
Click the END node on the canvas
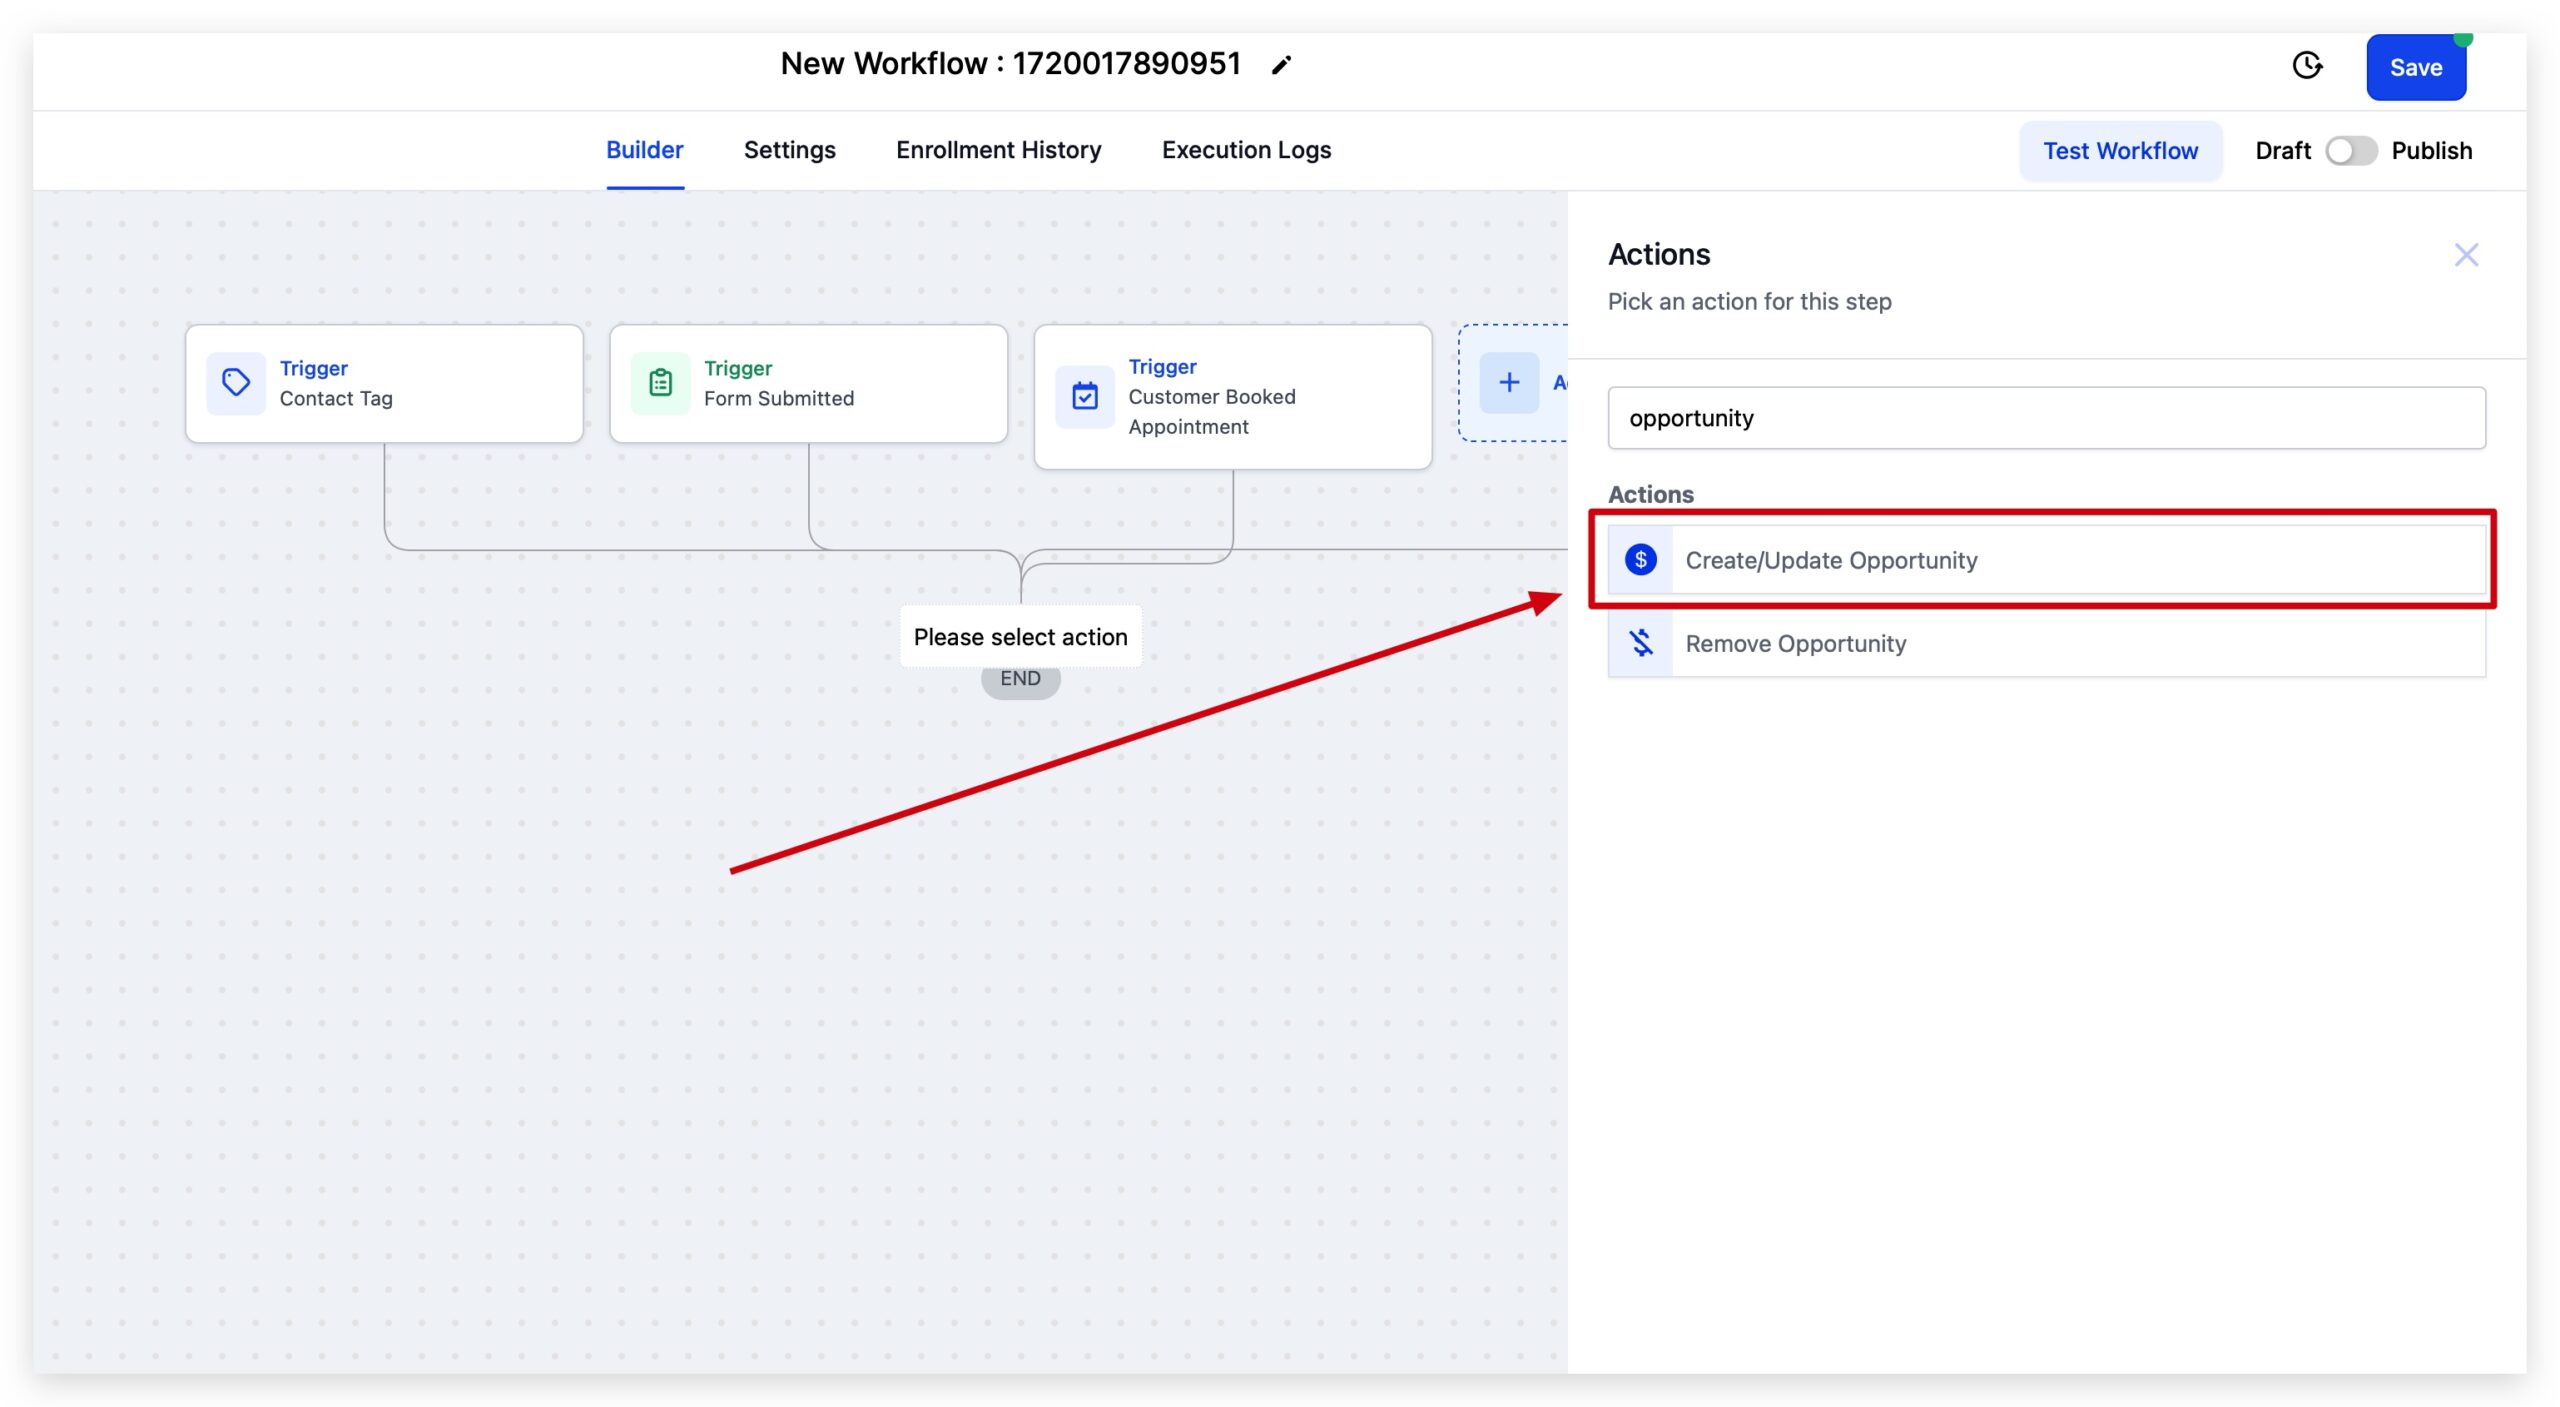point(1020,678)
